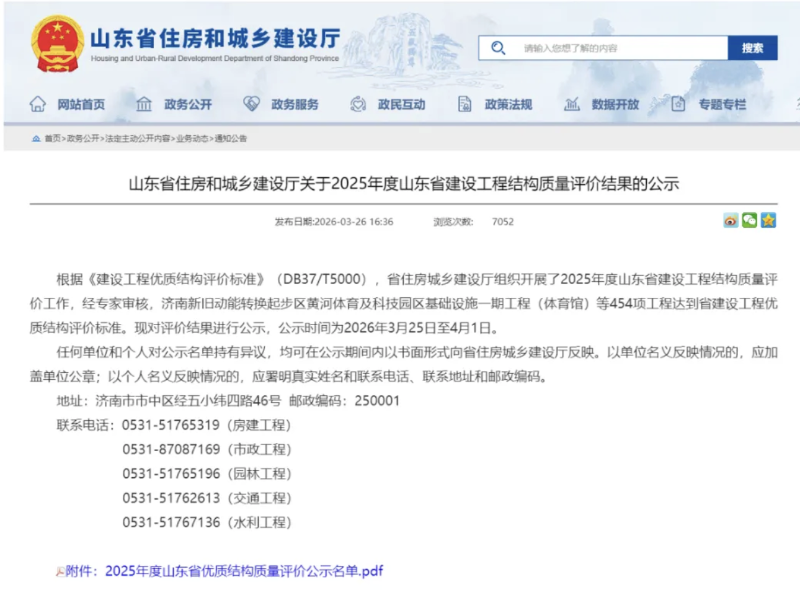Click the icon beside 专题专栏
This screenshot has height=592, width=800.
click(x=678, y=104)
